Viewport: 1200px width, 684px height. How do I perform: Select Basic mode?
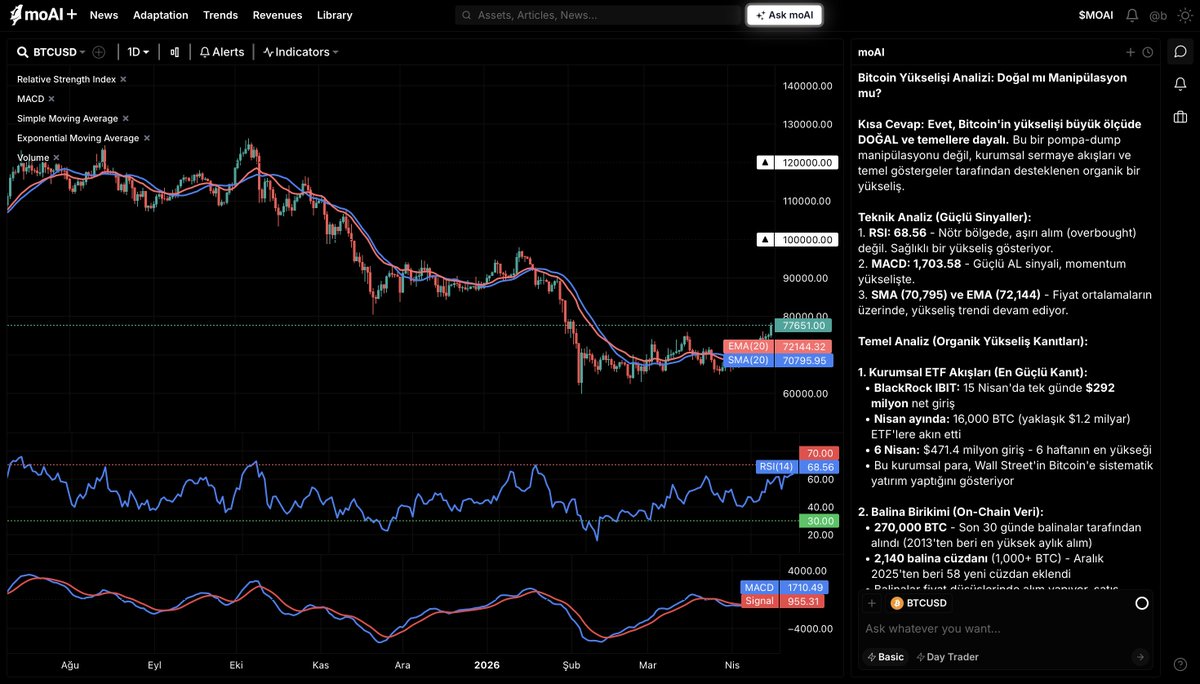click(x=886, y=657)
